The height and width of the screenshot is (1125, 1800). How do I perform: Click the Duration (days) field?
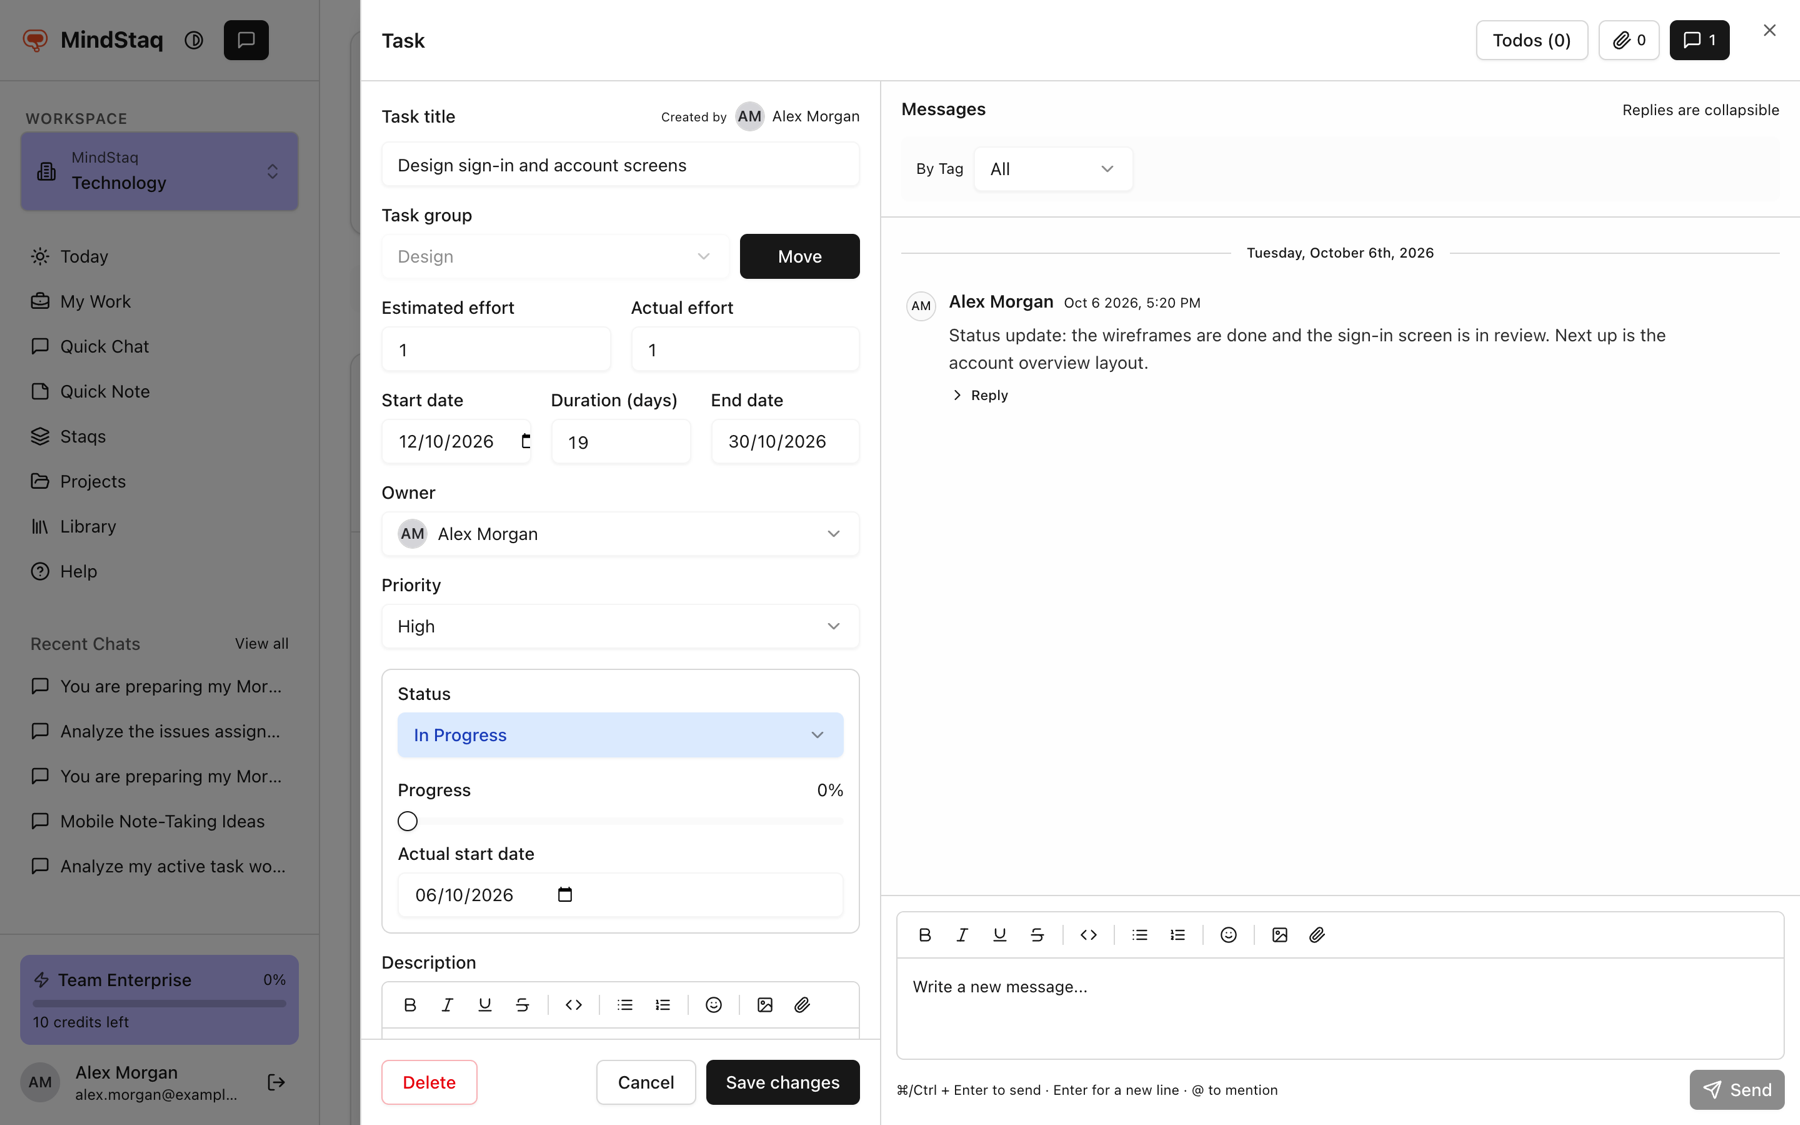[620, 441]
